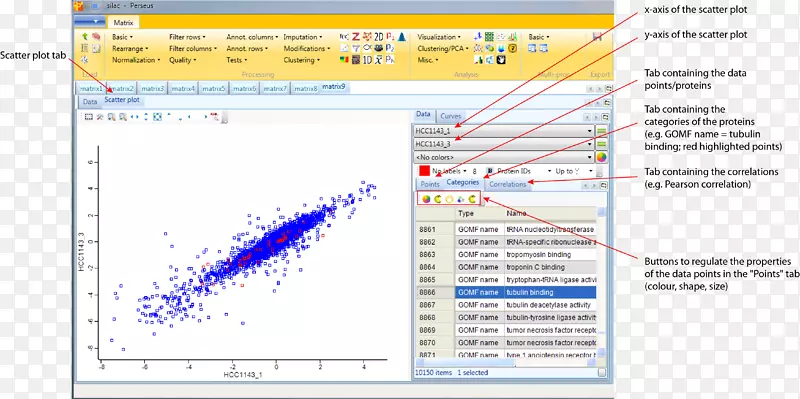
Task: Click the color wheel icon in Categories toolbar
Action: [426, 199]
